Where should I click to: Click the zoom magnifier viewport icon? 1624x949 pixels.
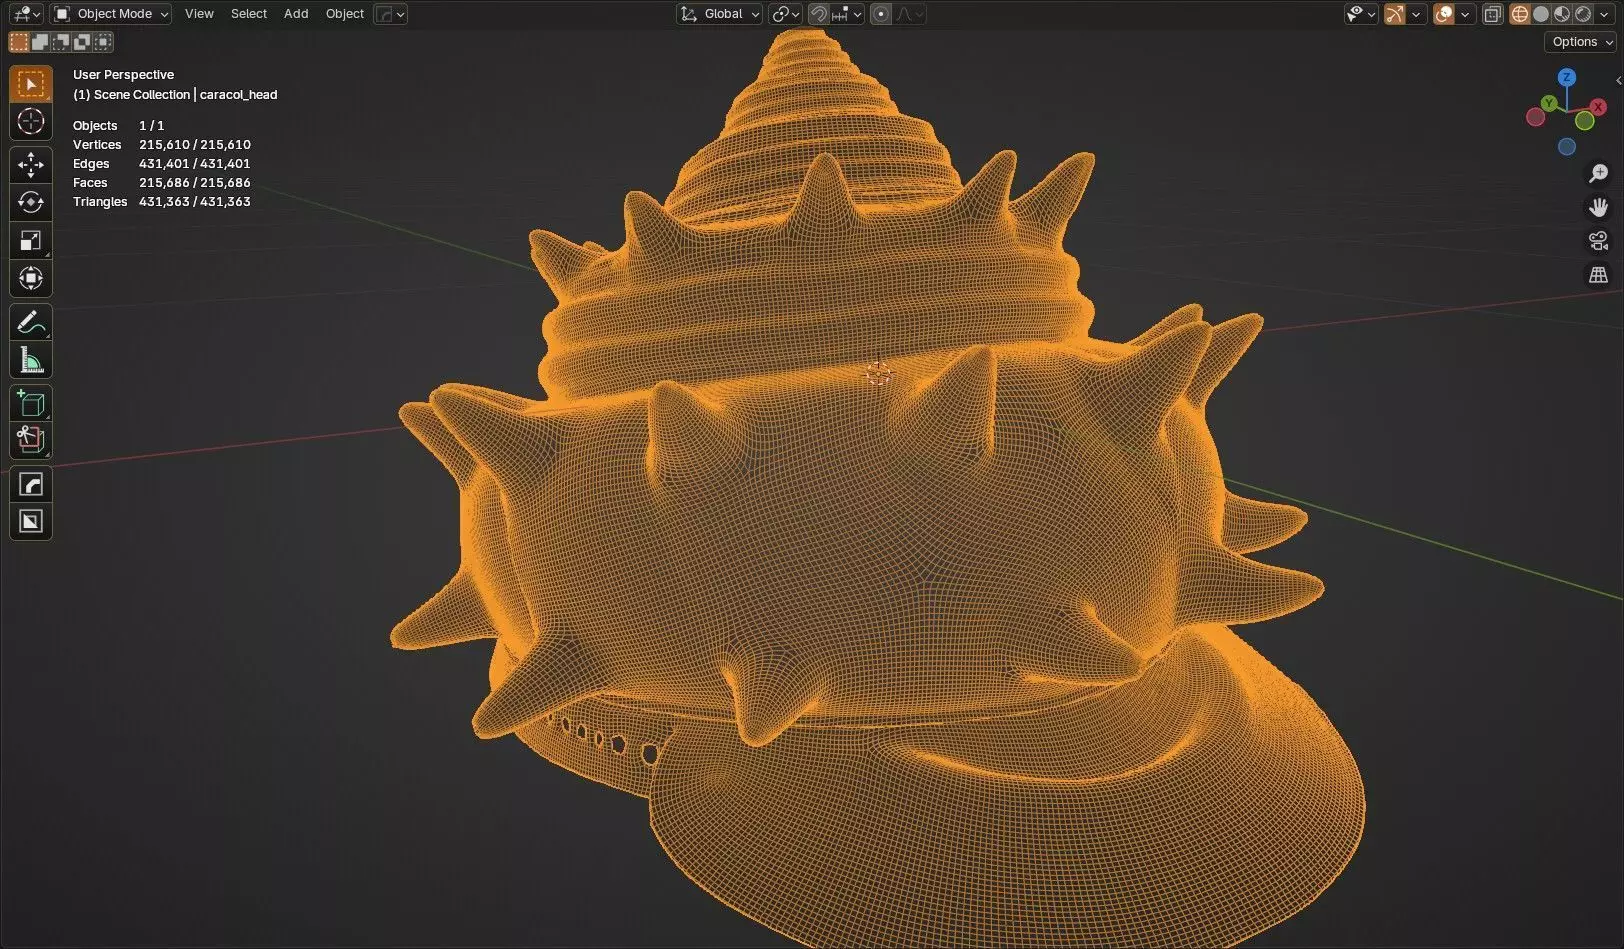(1598, 174)
